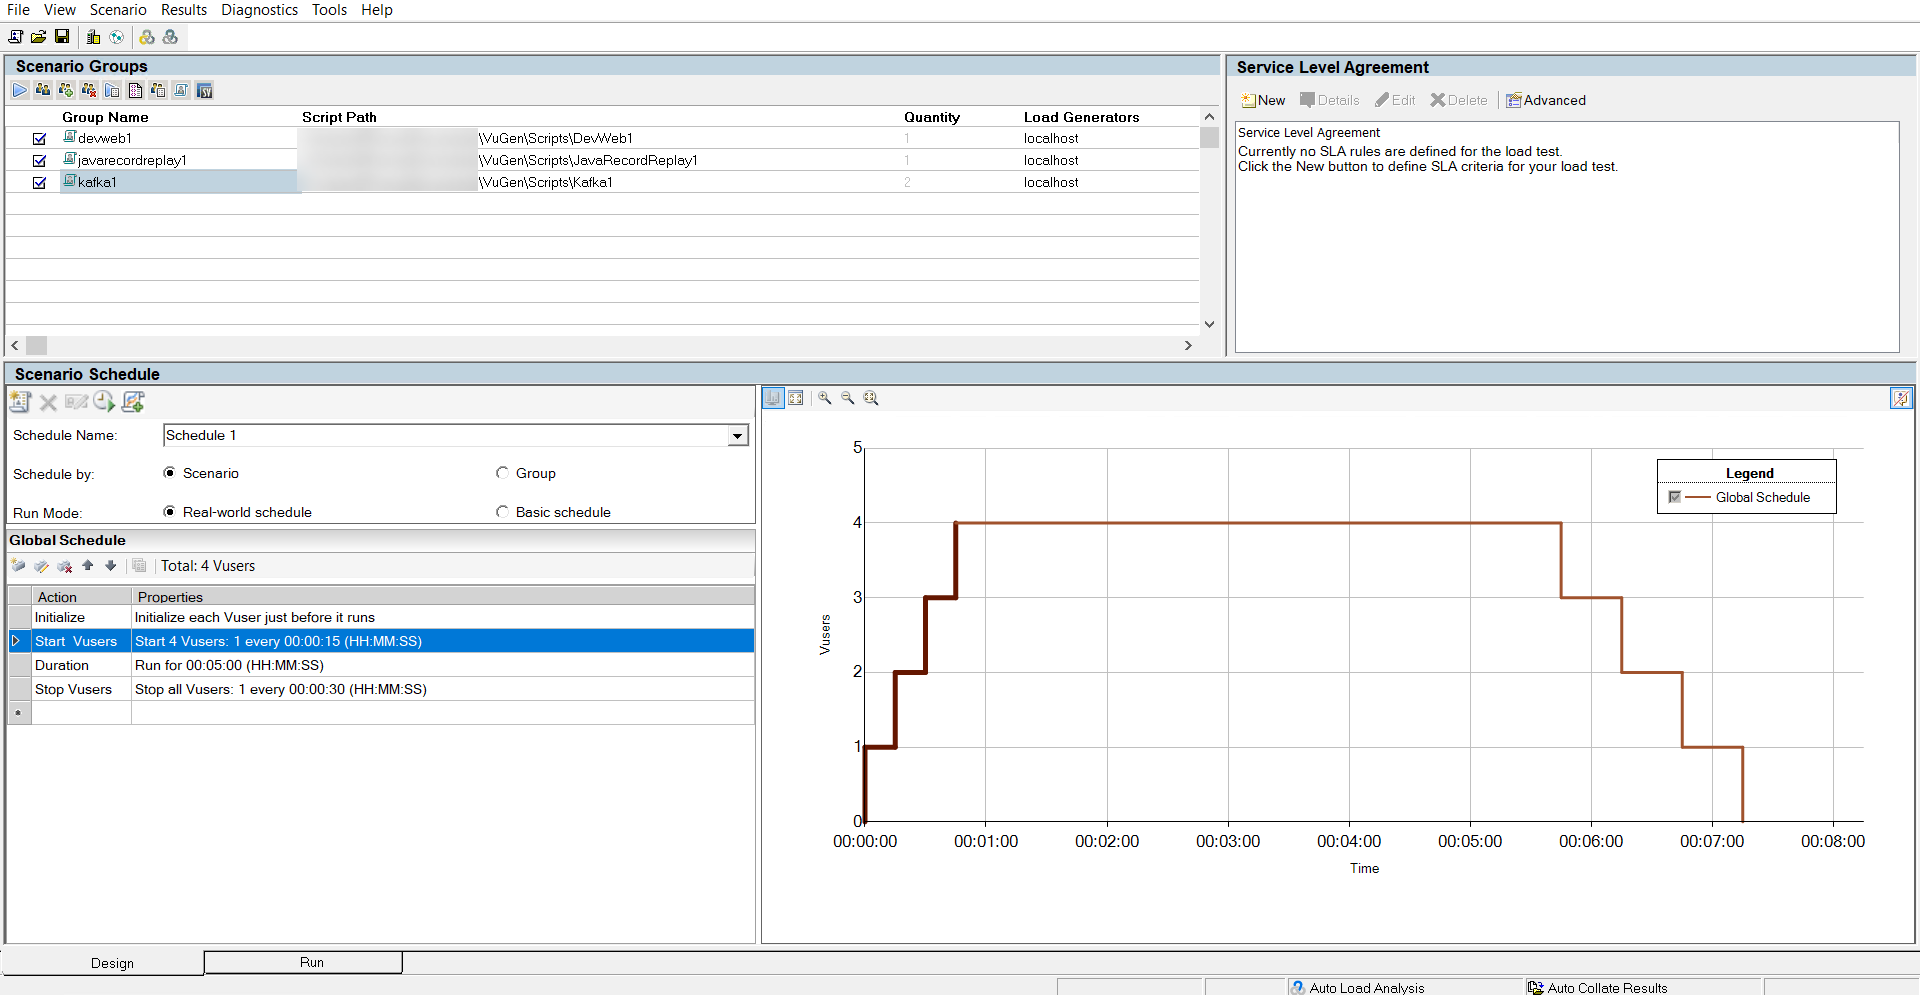
Task: Click the Save scenario floppy disk icon
Action: click(62, 37)
